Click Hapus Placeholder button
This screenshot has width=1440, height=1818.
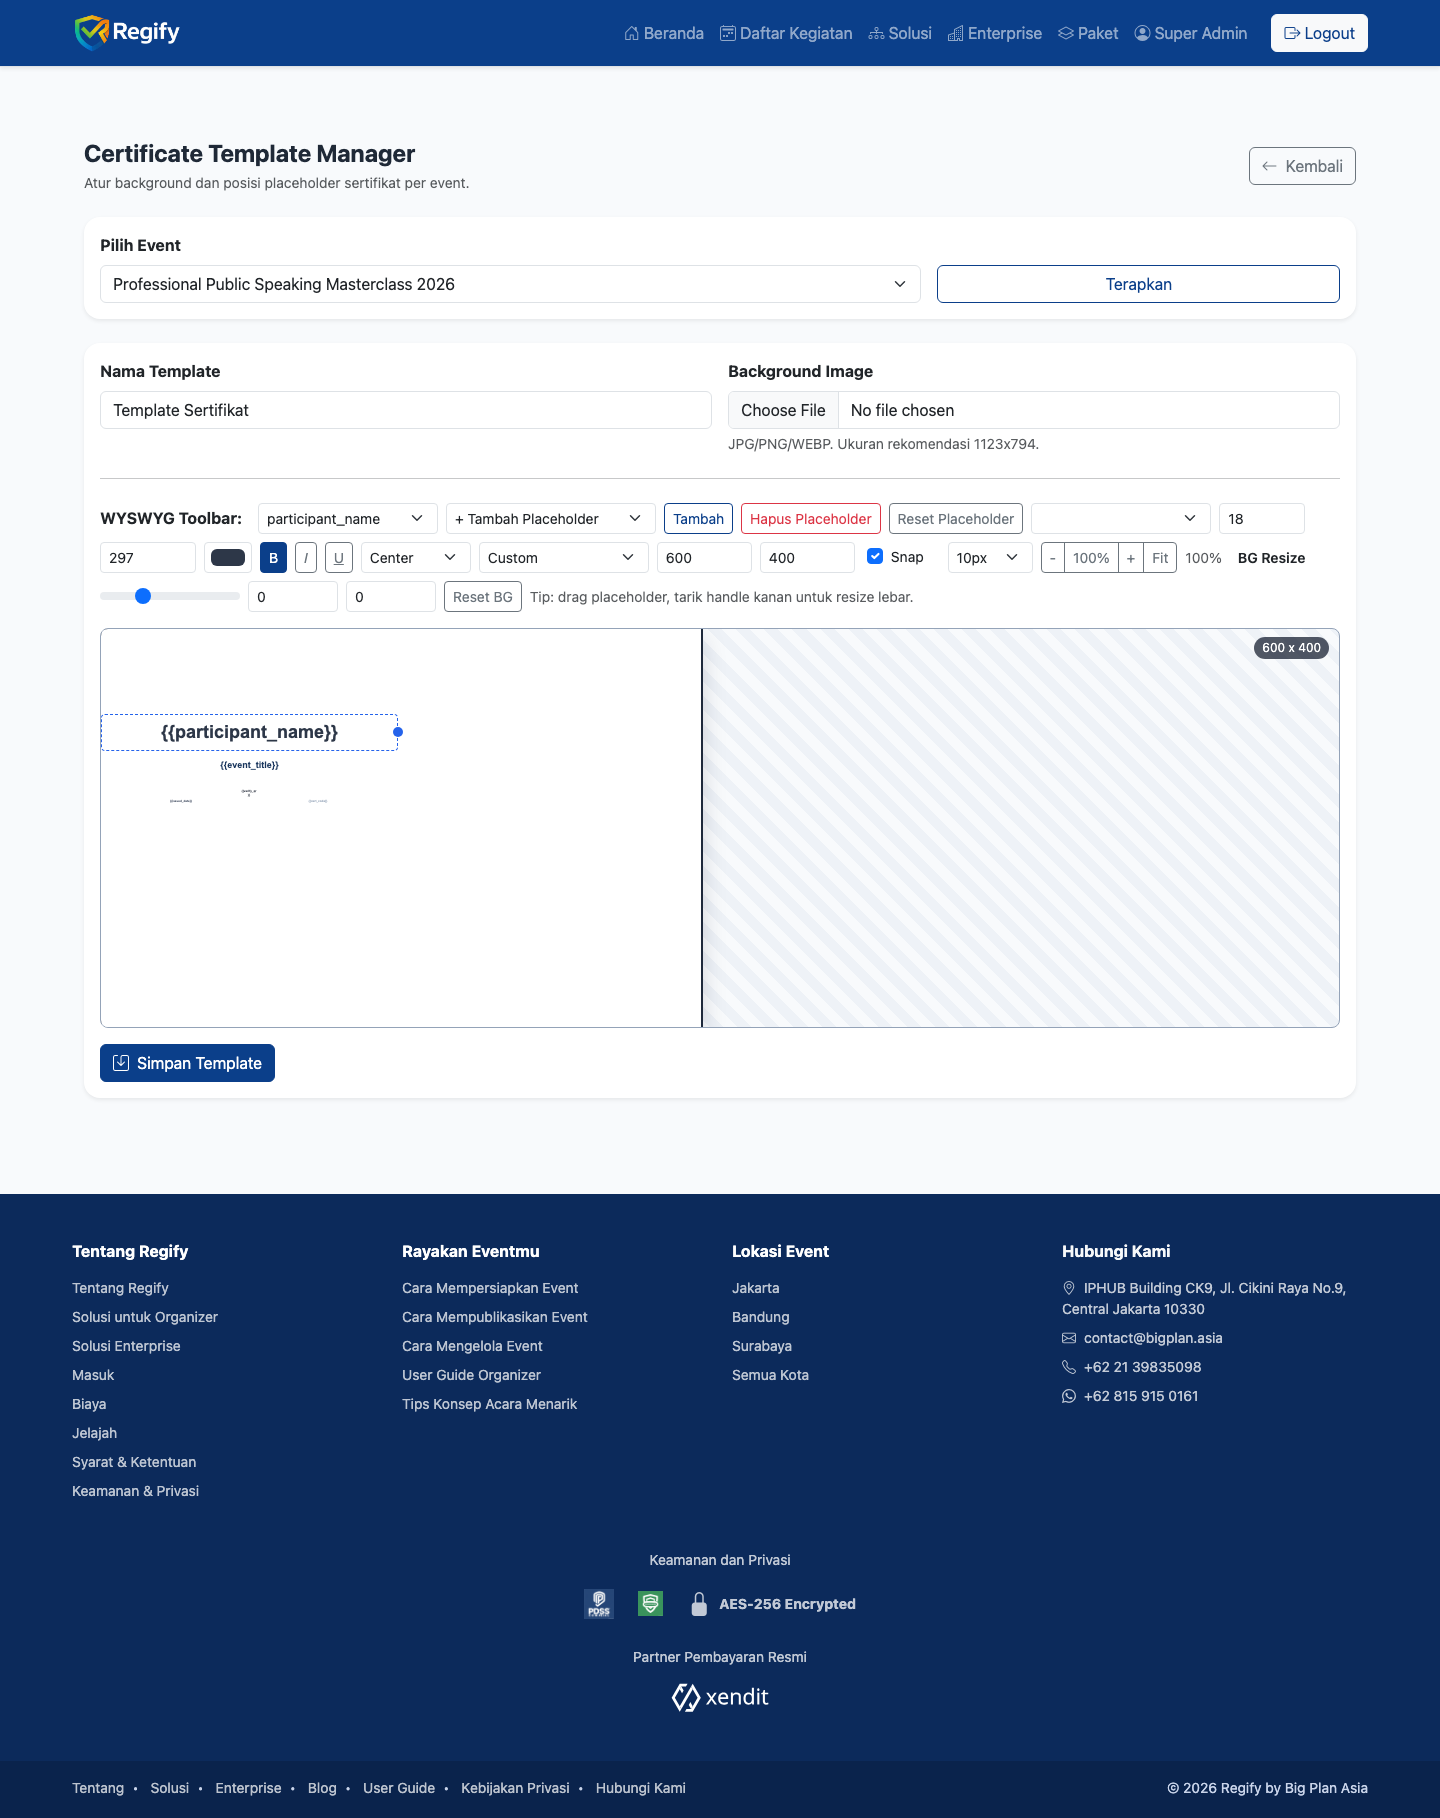coord(810,519)
